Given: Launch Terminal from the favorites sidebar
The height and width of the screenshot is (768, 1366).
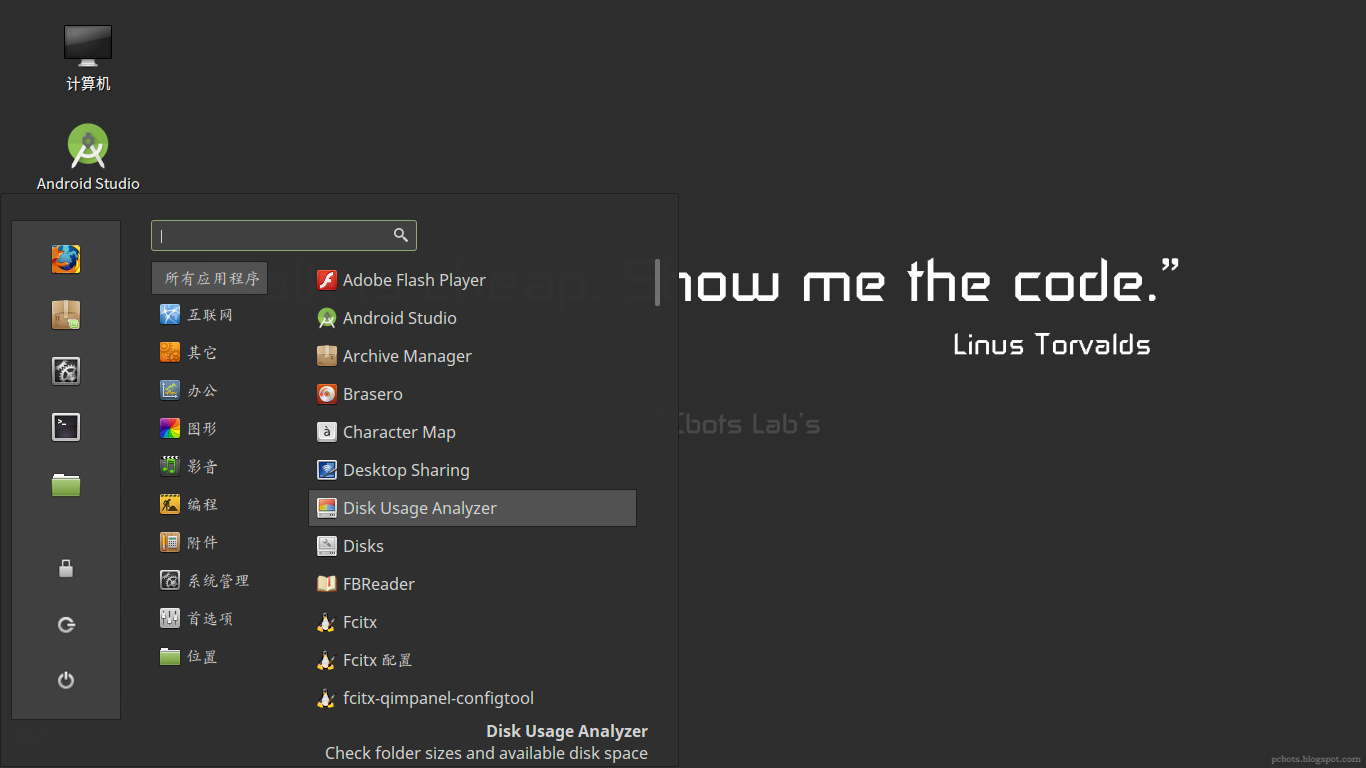Looking at the screenshot, I should (x=66, y=427).
